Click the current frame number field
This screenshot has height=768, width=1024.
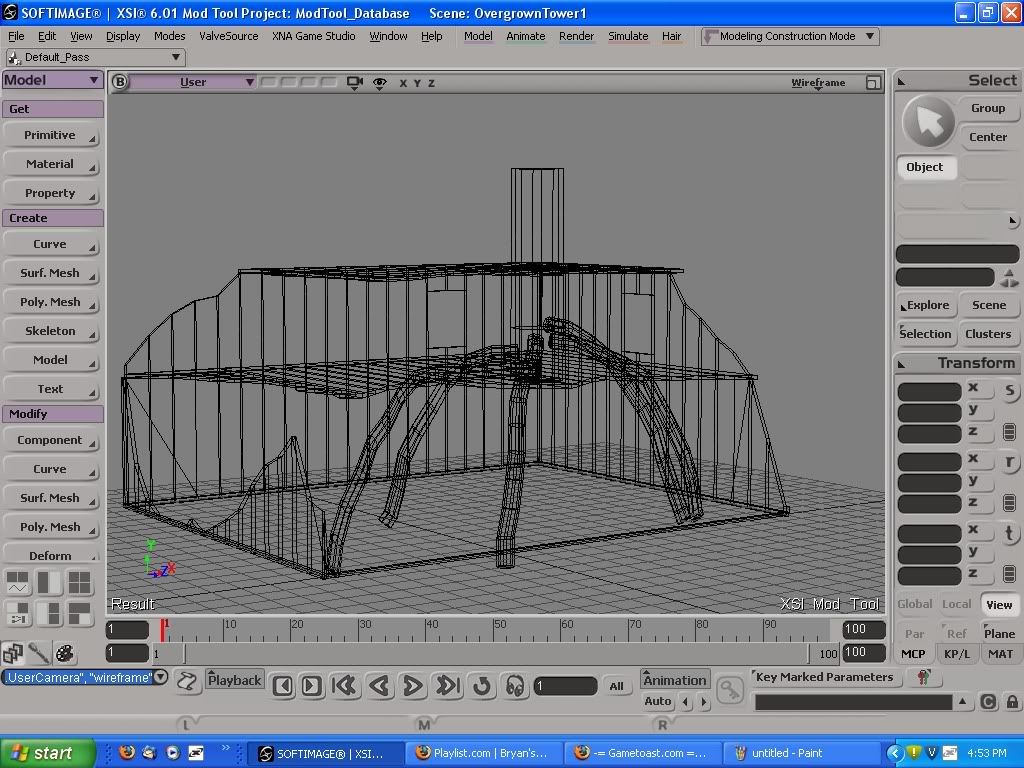click(566, 686)
